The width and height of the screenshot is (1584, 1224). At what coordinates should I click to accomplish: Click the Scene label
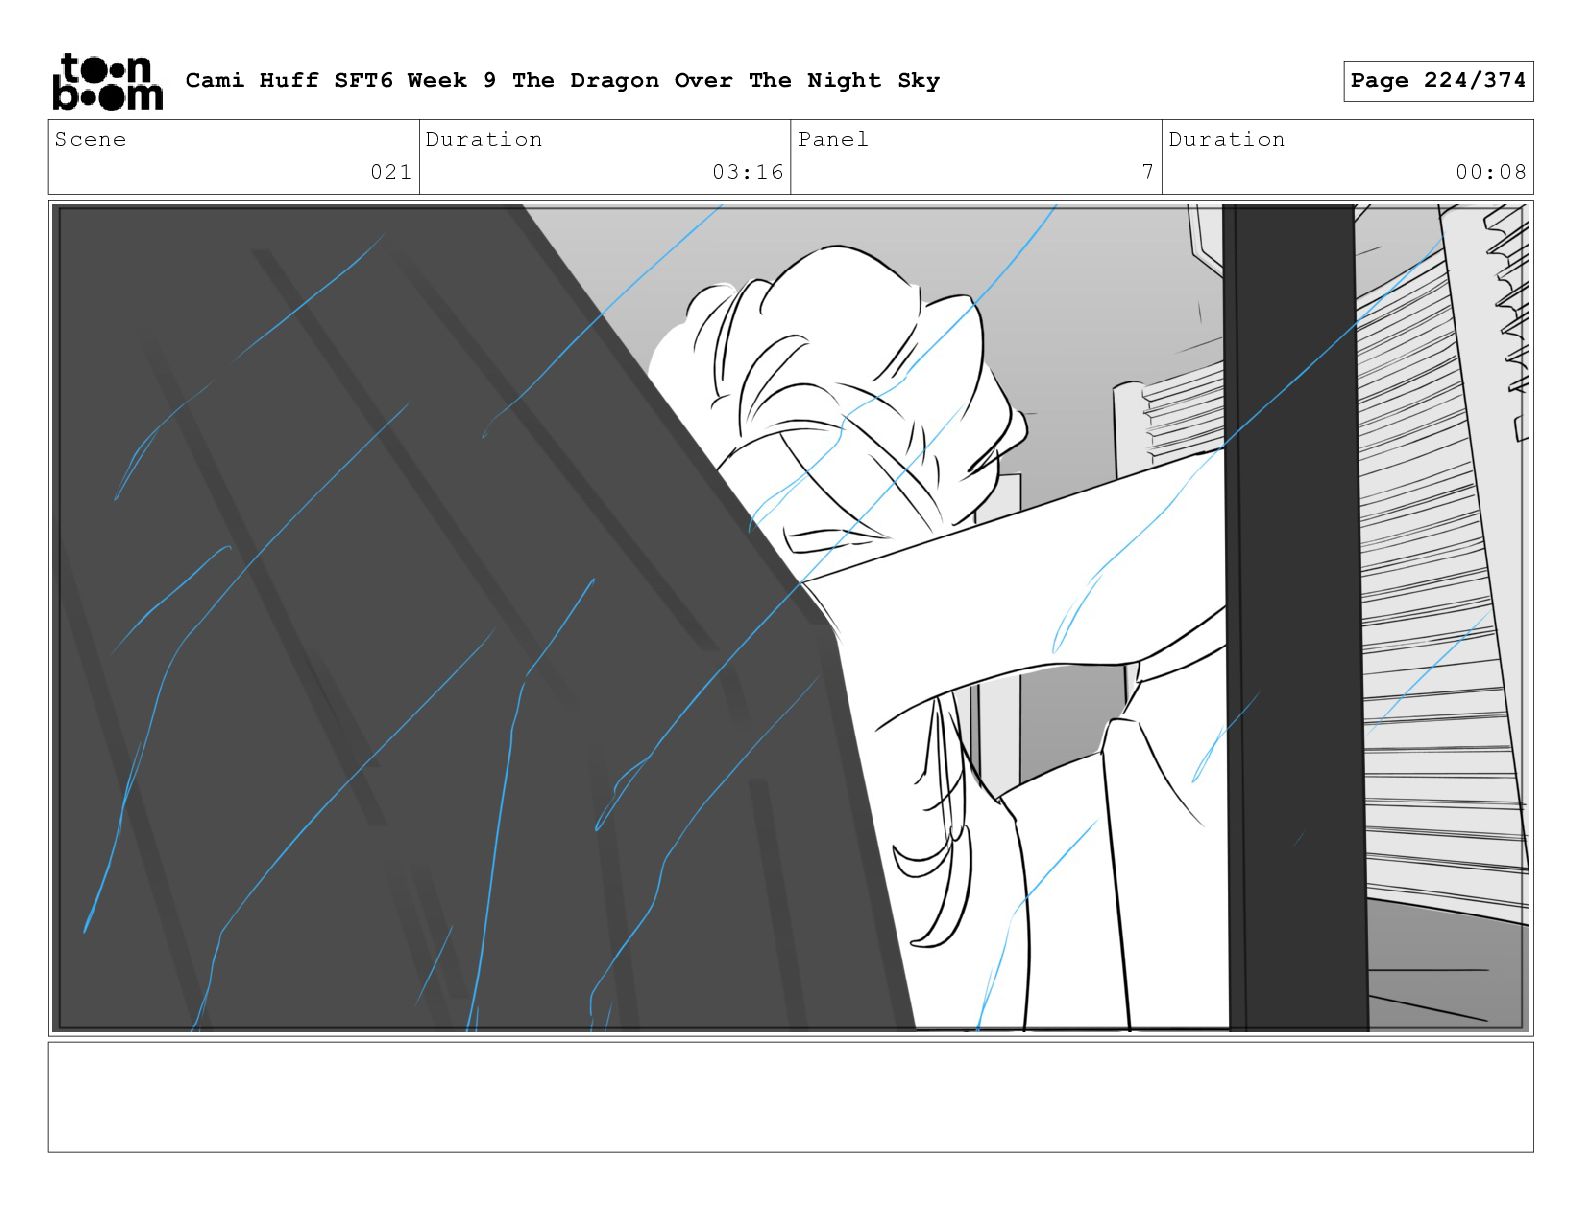[91, 140]
